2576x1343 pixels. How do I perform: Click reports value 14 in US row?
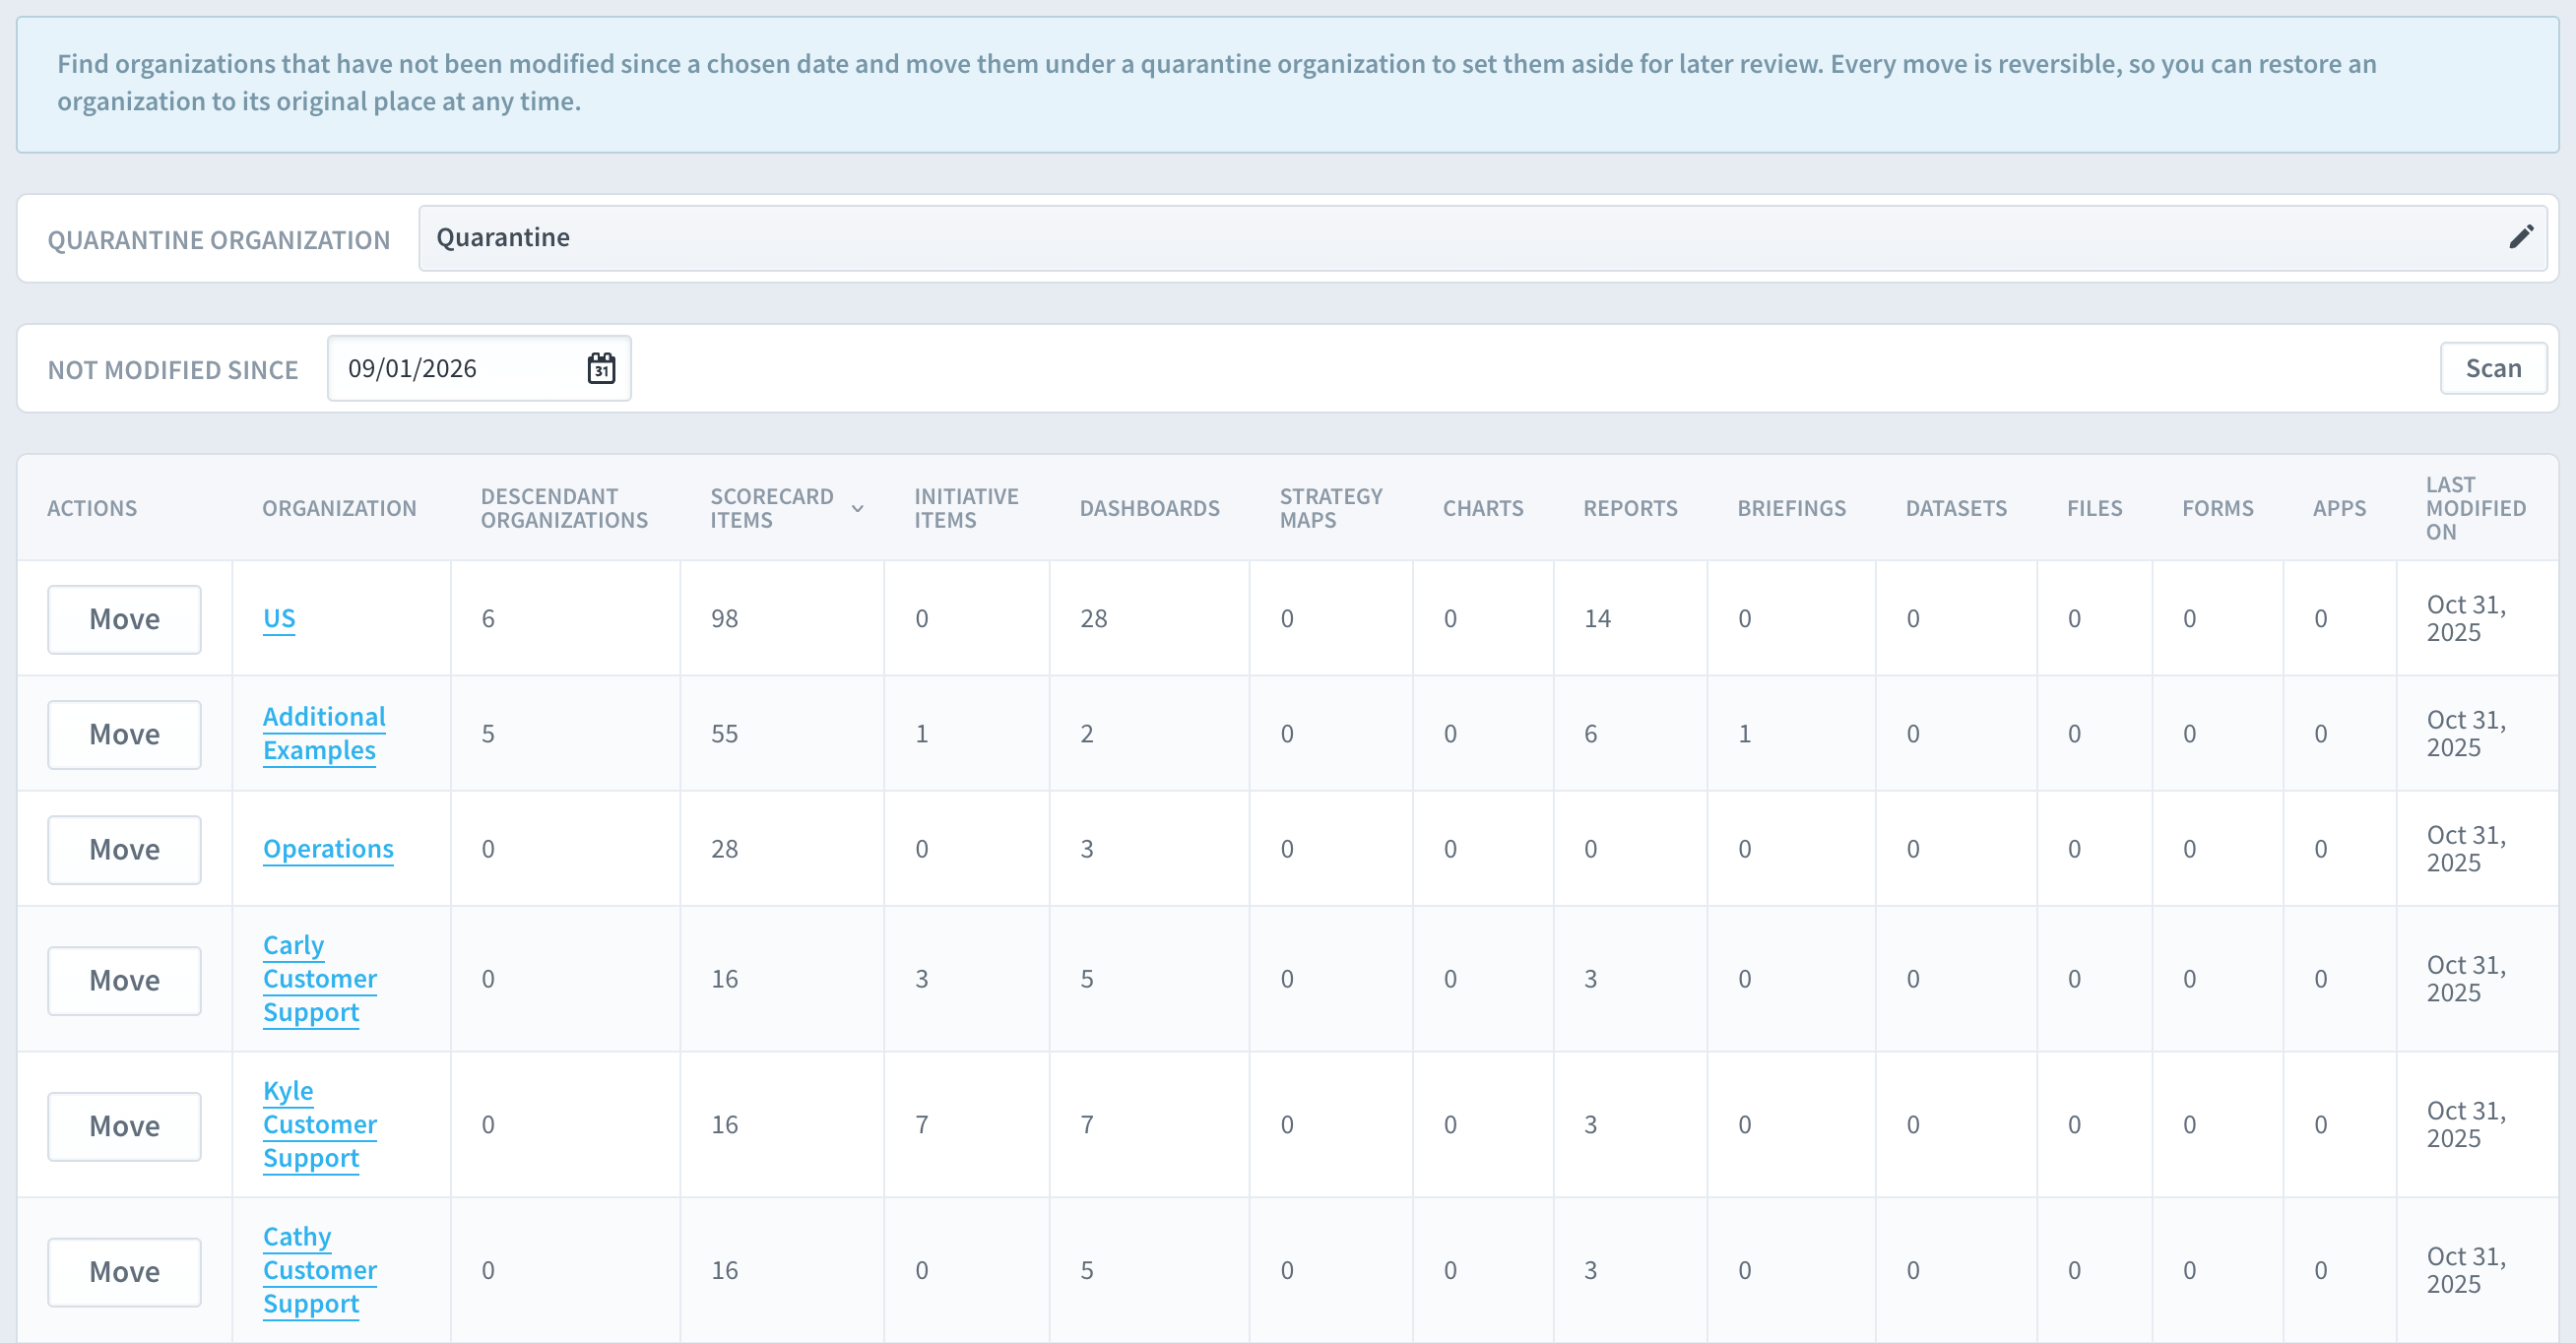(1597, 618)
